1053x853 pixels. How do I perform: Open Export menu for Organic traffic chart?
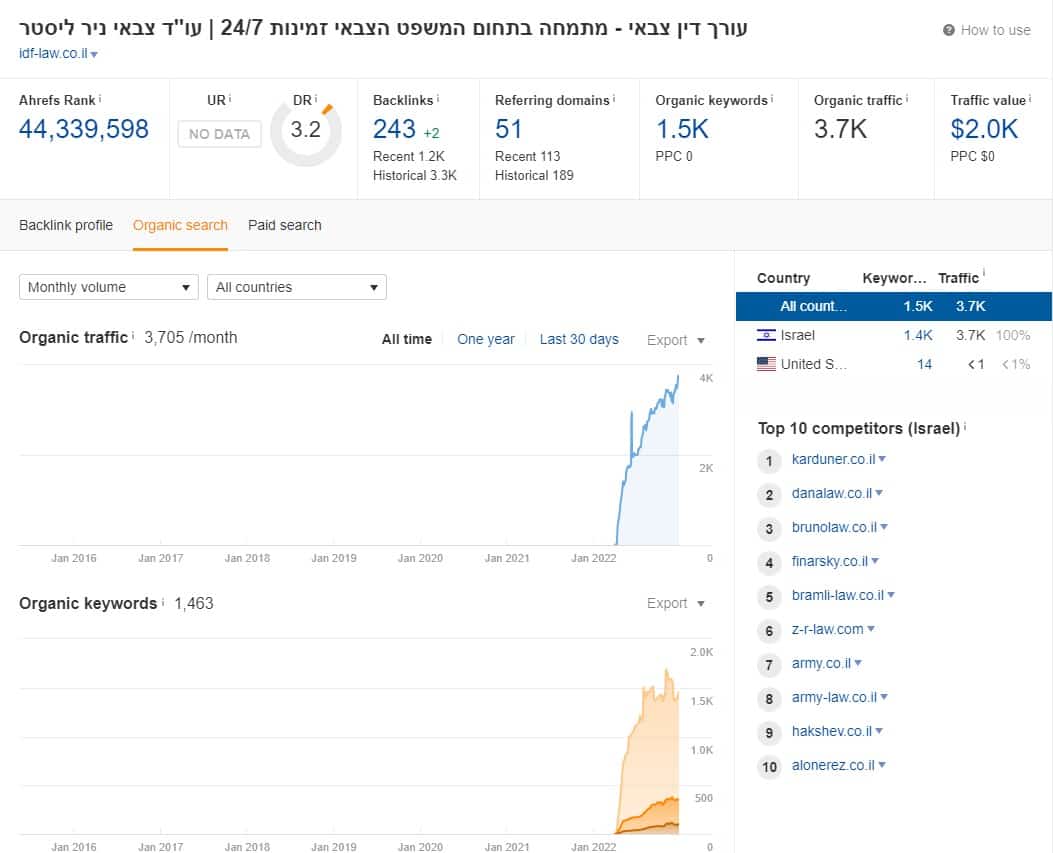[676, 340]
